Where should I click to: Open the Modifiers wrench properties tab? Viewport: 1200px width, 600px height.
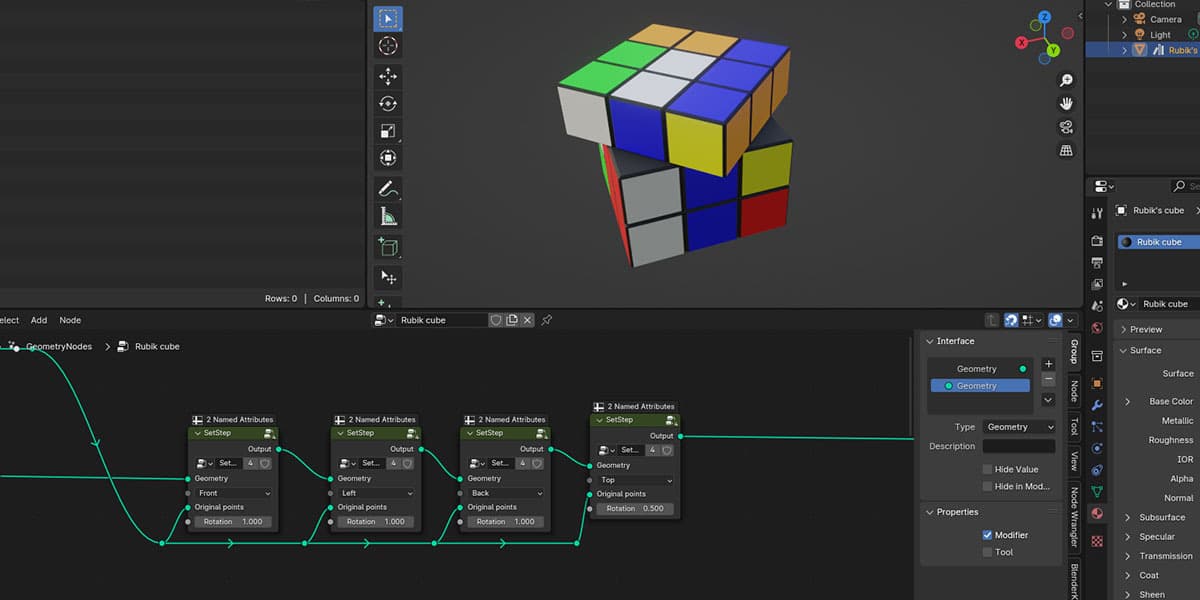pos(1097,405)
